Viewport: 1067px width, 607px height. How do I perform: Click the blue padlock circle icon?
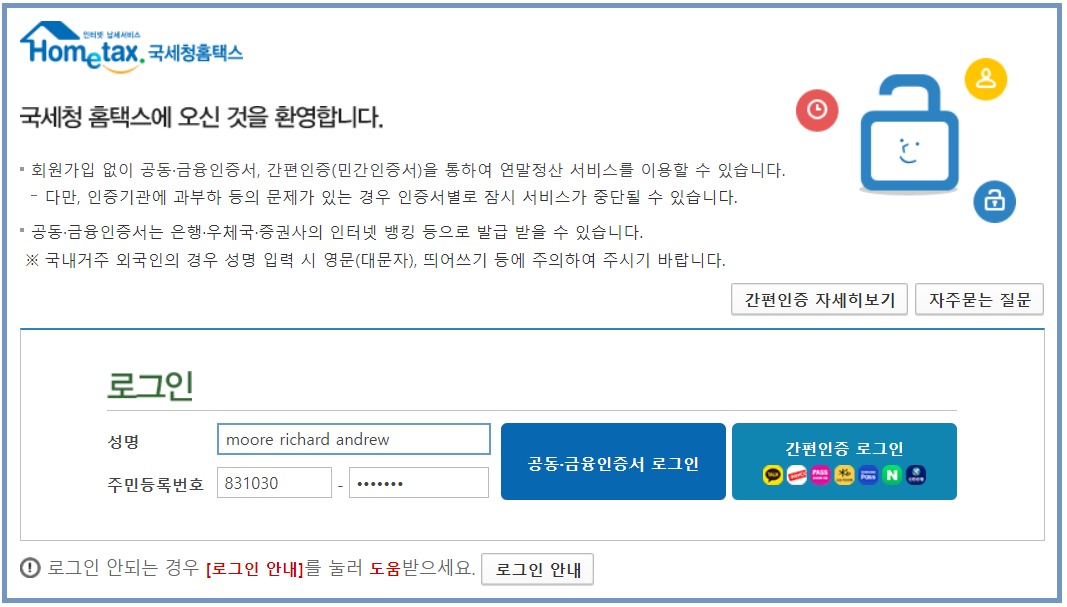tap(994, 201)
